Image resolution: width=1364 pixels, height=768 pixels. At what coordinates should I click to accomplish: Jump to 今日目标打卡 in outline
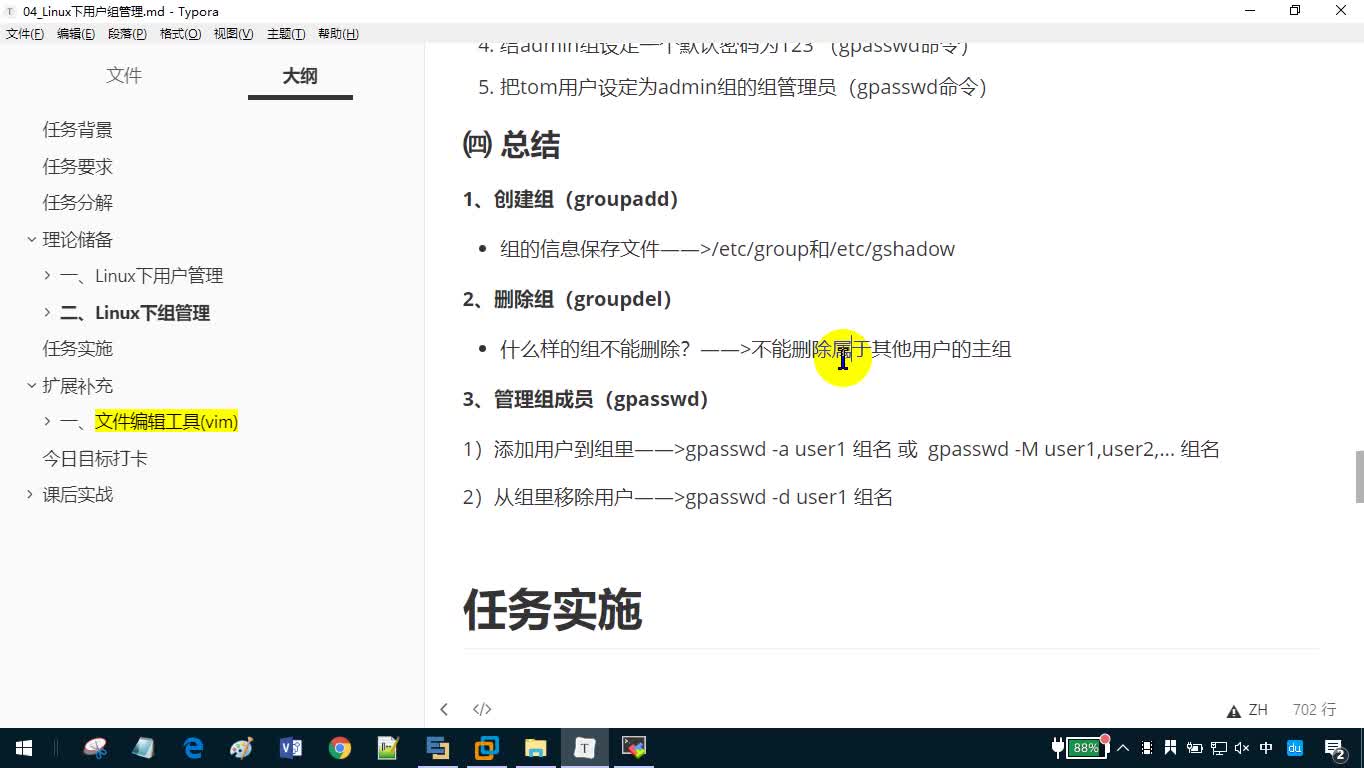[95, 459]
